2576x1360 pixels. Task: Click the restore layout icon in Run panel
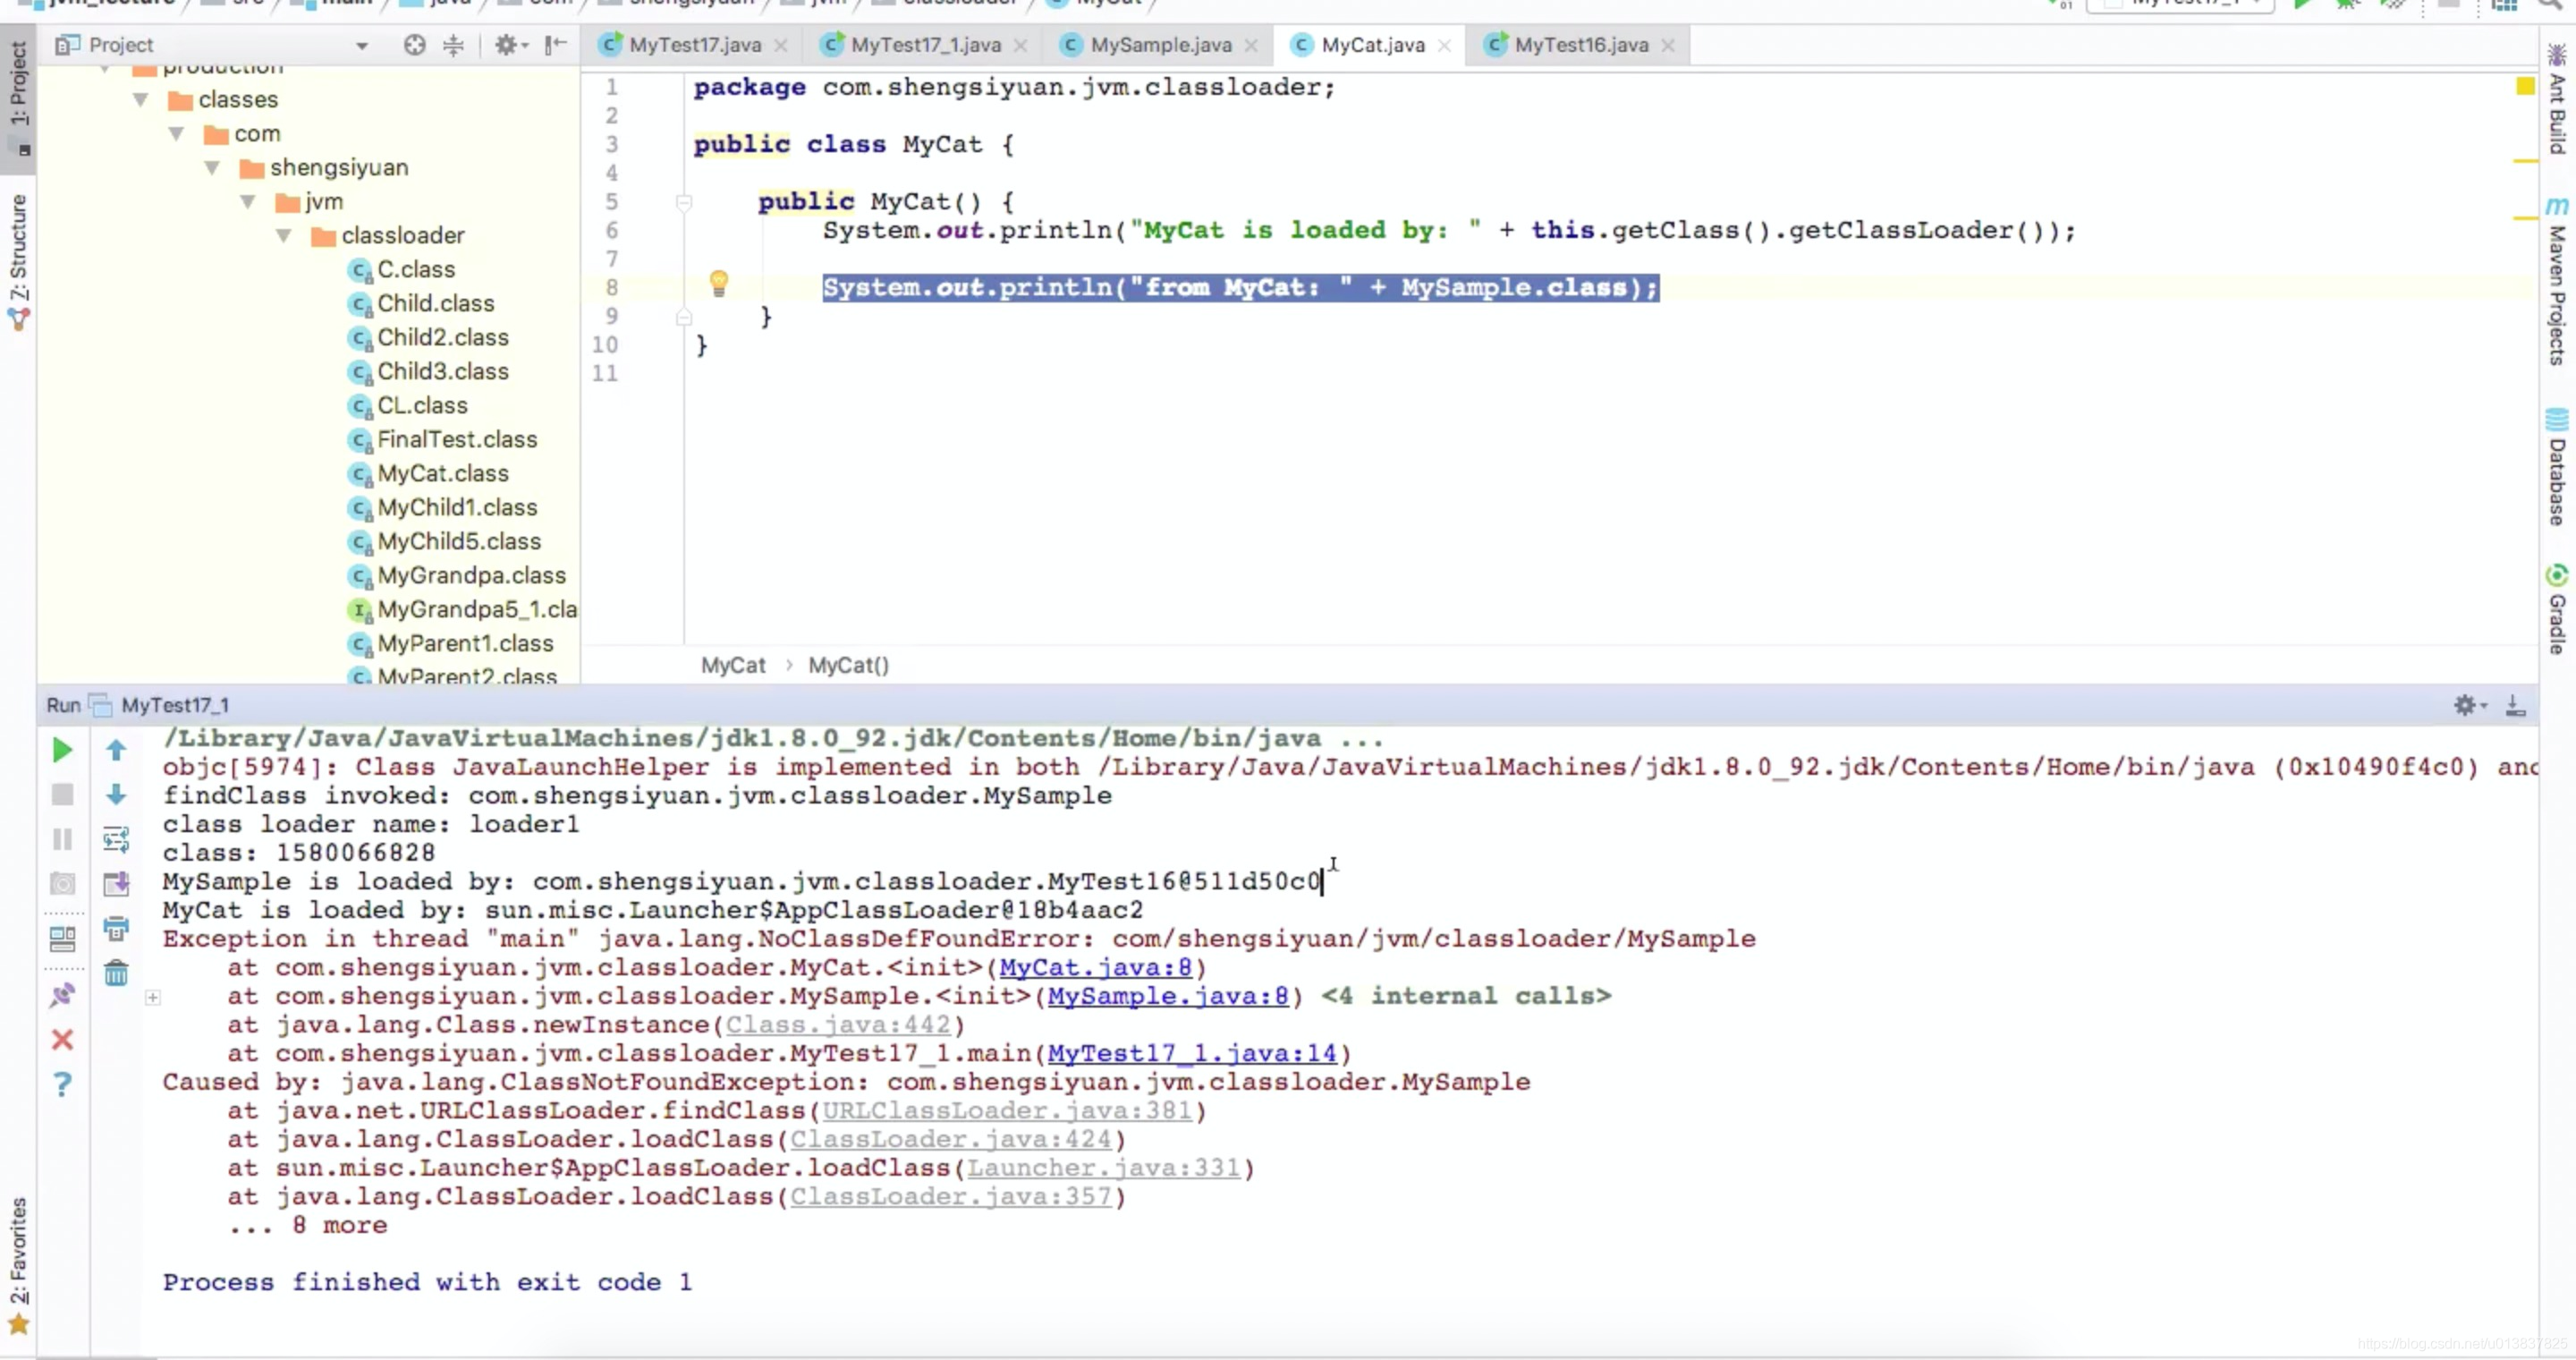tap(62, 939)
